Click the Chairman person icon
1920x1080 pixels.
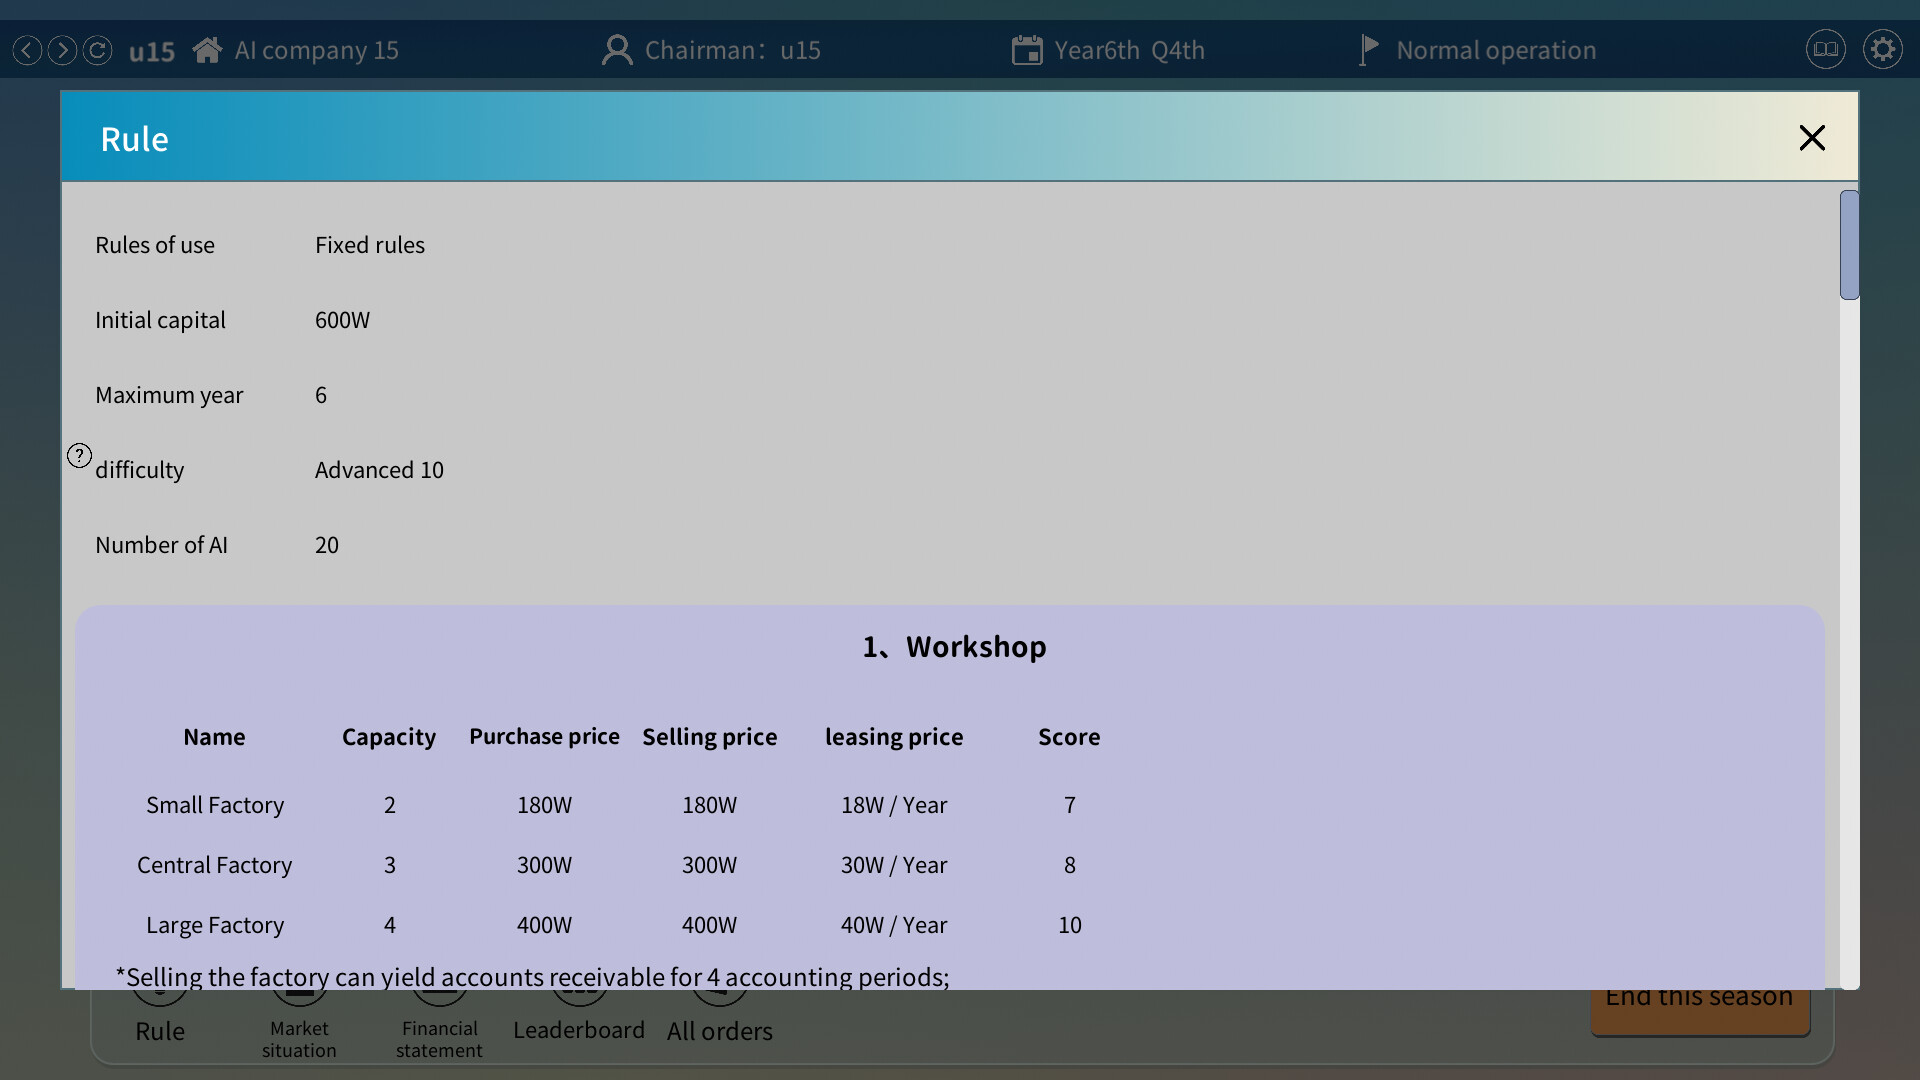click(616, 49)
